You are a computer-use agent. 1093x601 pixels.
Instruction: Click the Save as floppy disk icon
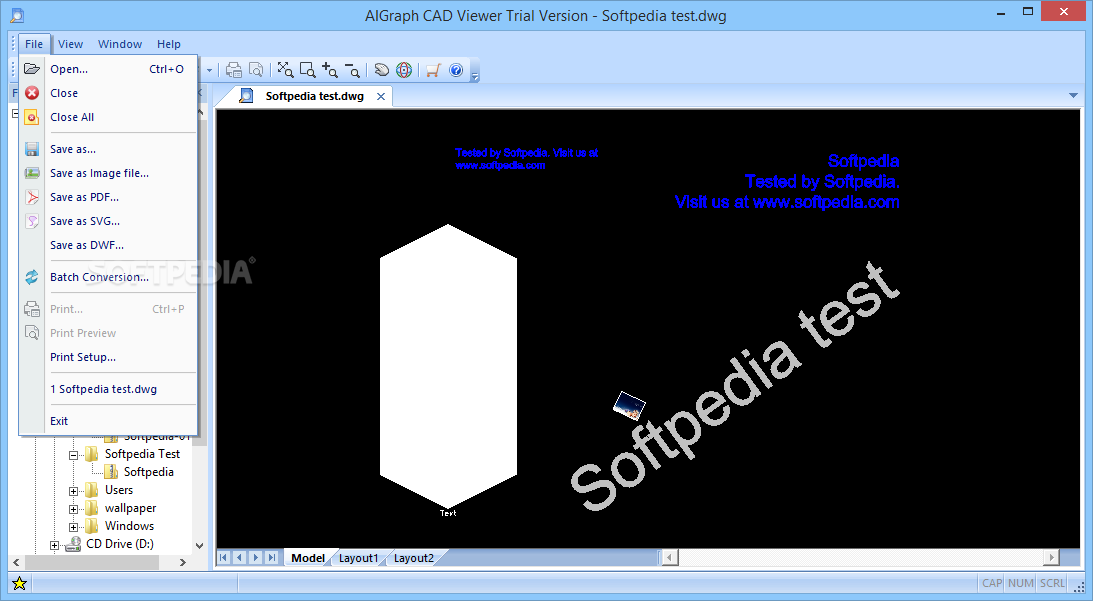(31, 149)
